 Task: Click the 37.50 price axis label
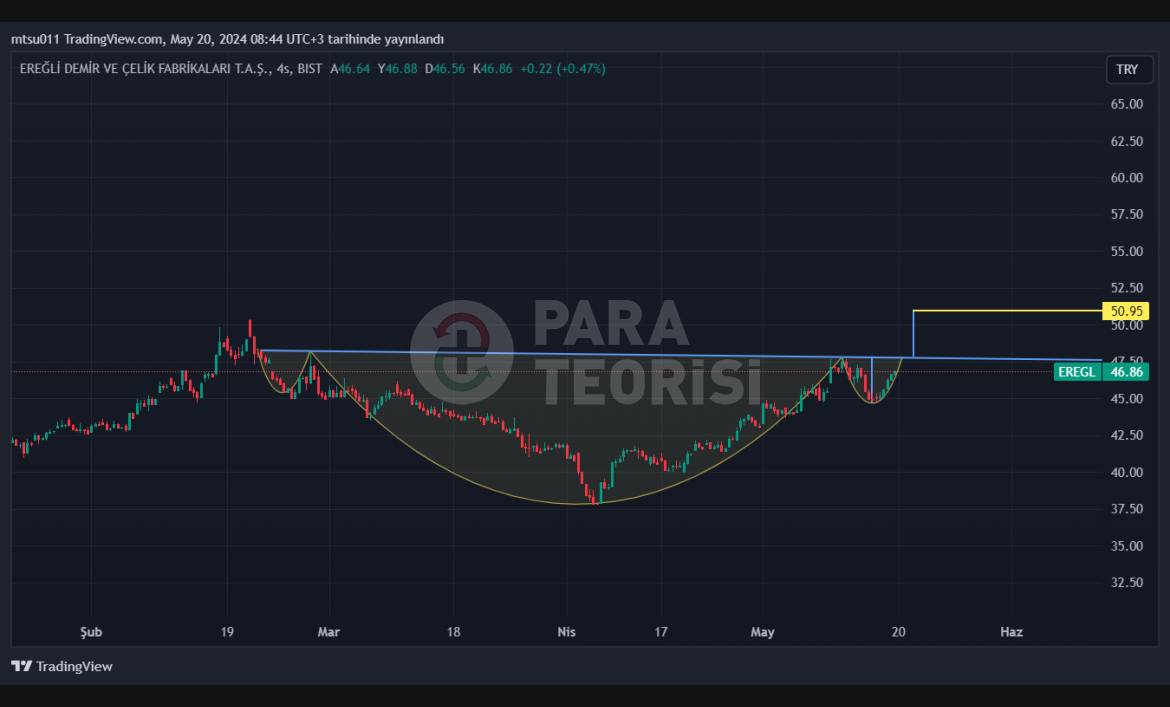pyautogui.click(x=1126, y=509)
